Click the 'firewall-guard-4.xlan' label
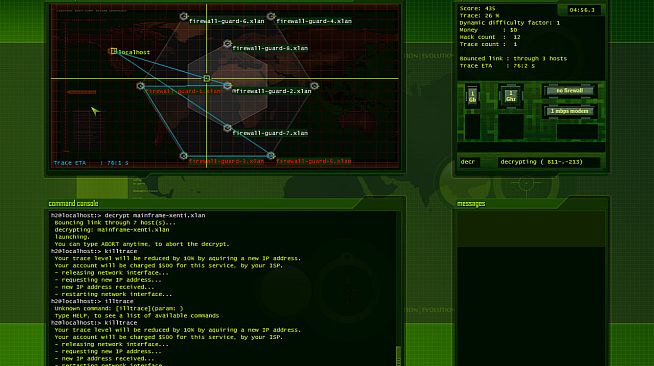654x366 pixels. pos(314,21)
